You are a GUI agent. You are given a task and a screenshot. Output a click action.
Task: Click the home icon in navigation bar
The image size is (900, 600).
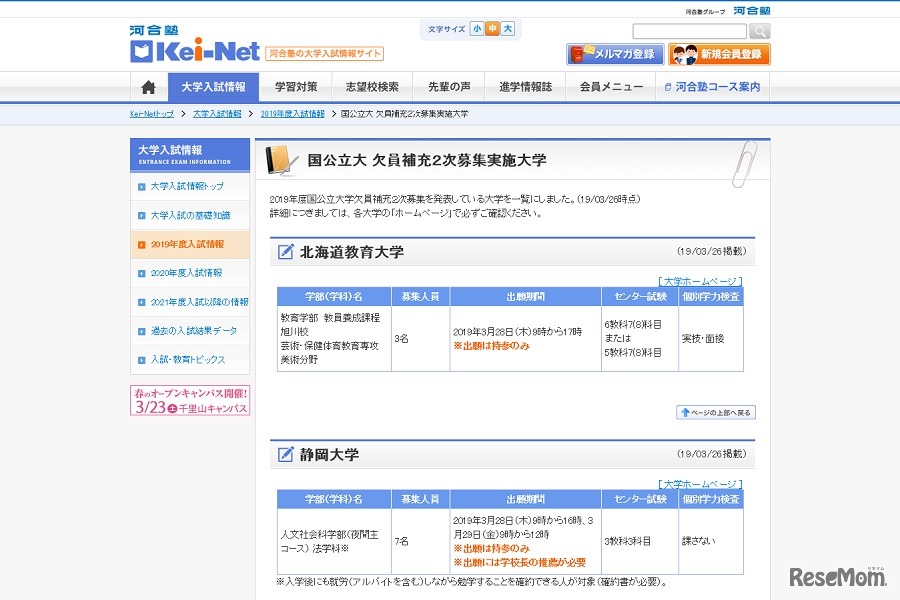pyautogui.click(x=147, y=87)
